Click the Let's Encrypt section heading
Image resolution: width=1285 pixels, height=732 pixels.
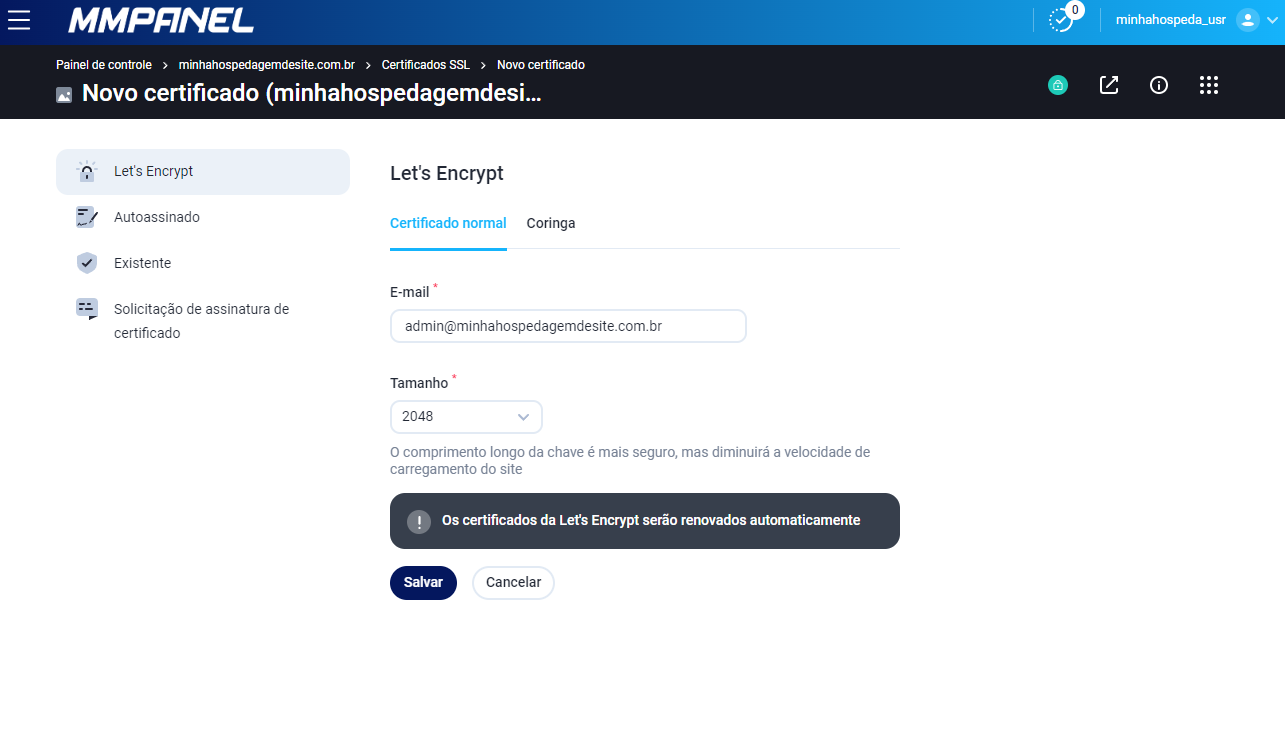click(447, 173)
